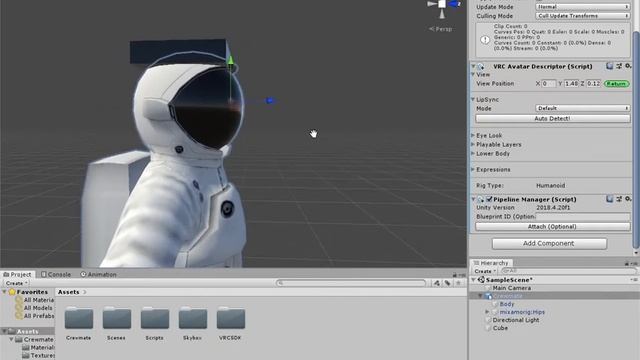Open the Update Mode dropdown
The image size is (640, 360).
click(x=582, y=7)
